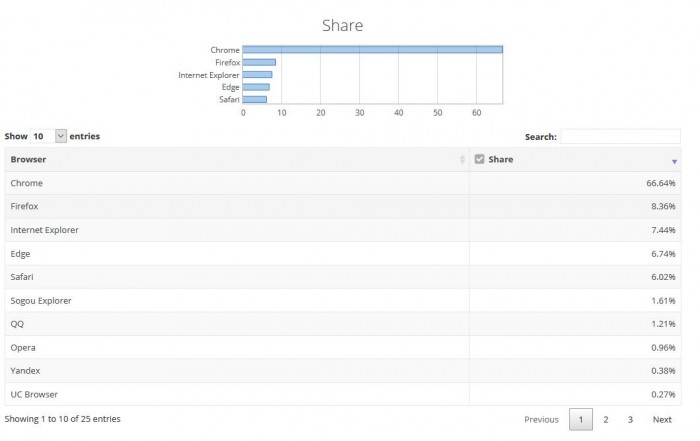Image resolution: width=700 pixels, height=441 pixels.
Task: Select the current page 1 button
Action: (x=581, y=419)
